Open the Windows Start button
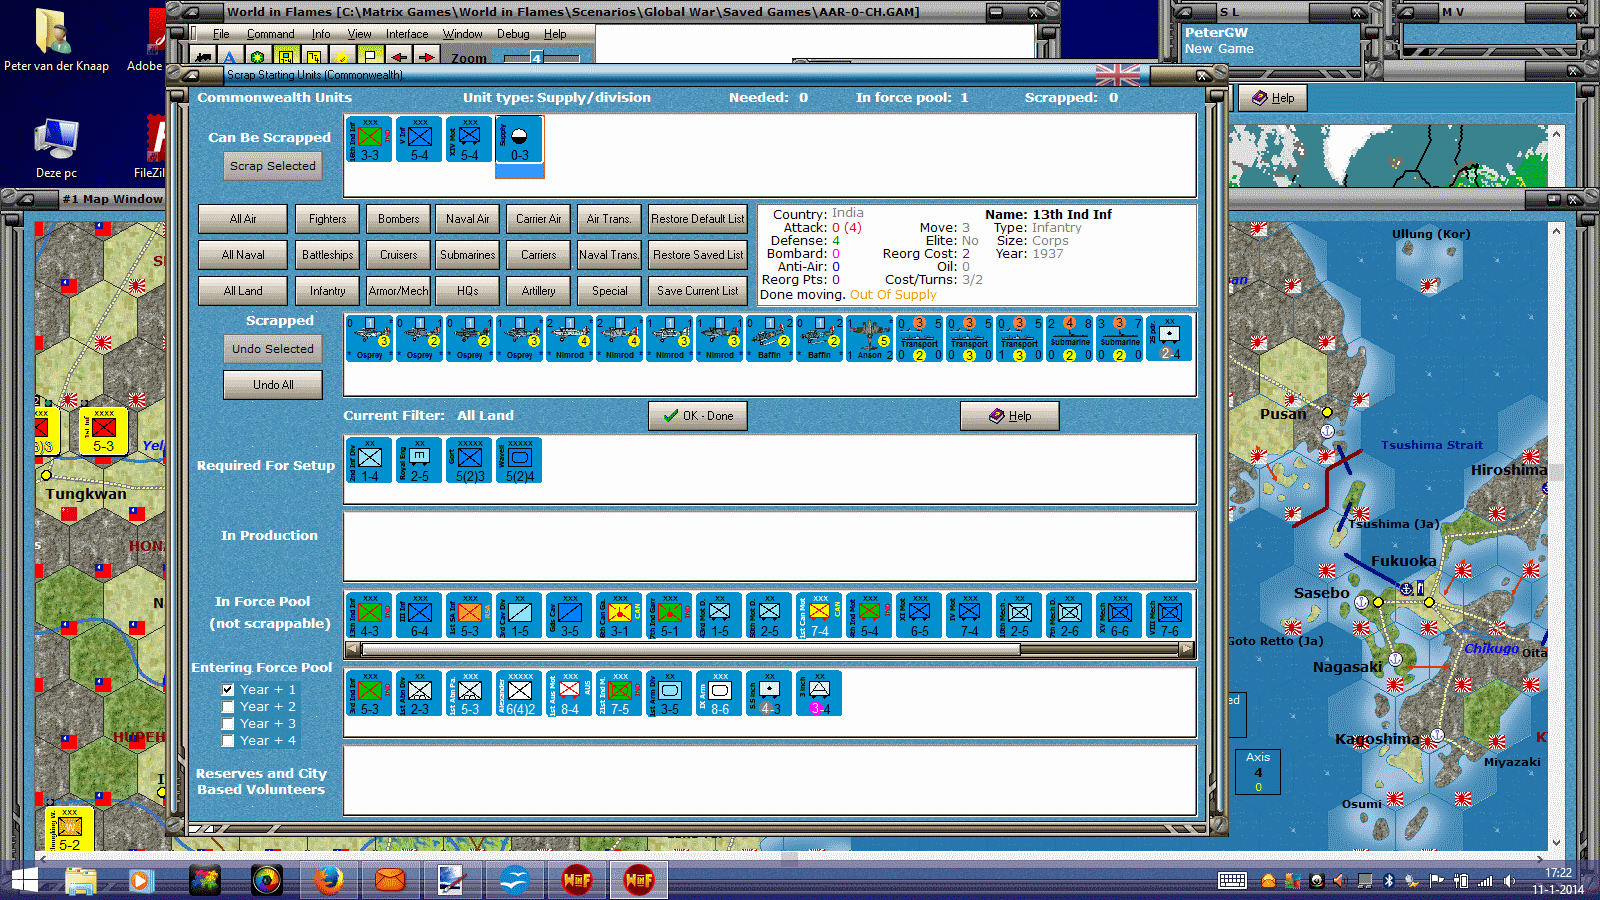This screenshot has width=1600, height=900. click(23, 880)
